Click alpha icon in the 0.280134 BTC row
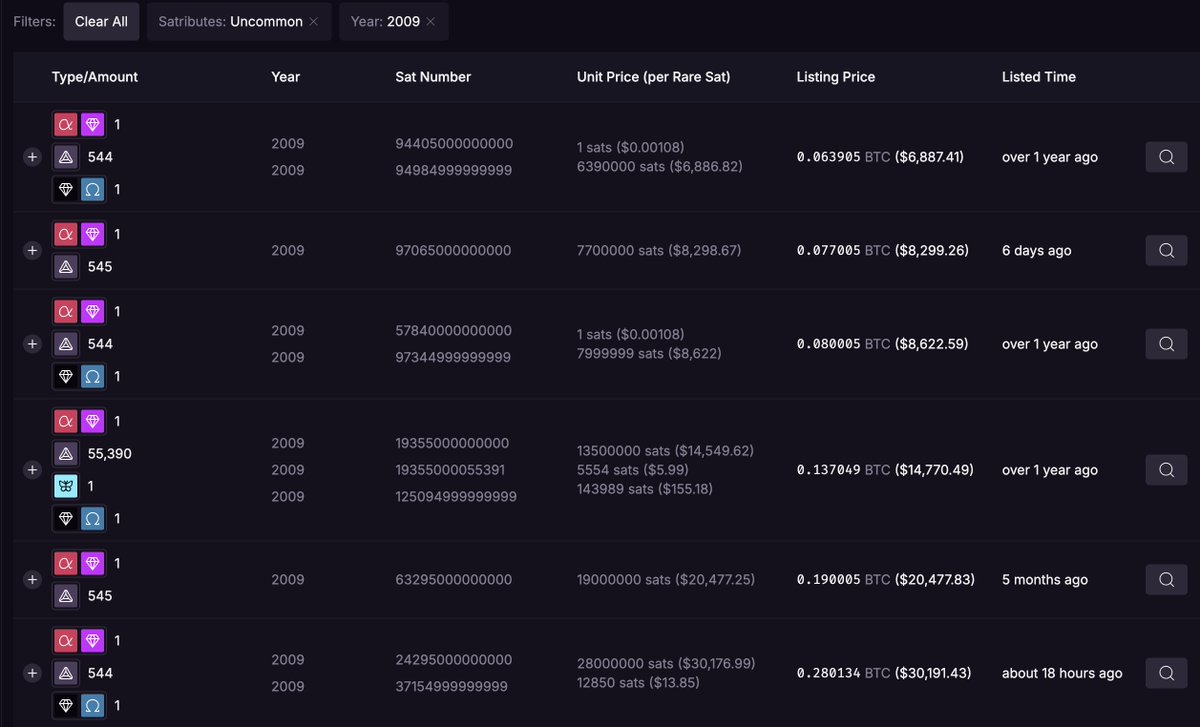This screenshot has height=727, width=1200. click(x=66, y=641)
